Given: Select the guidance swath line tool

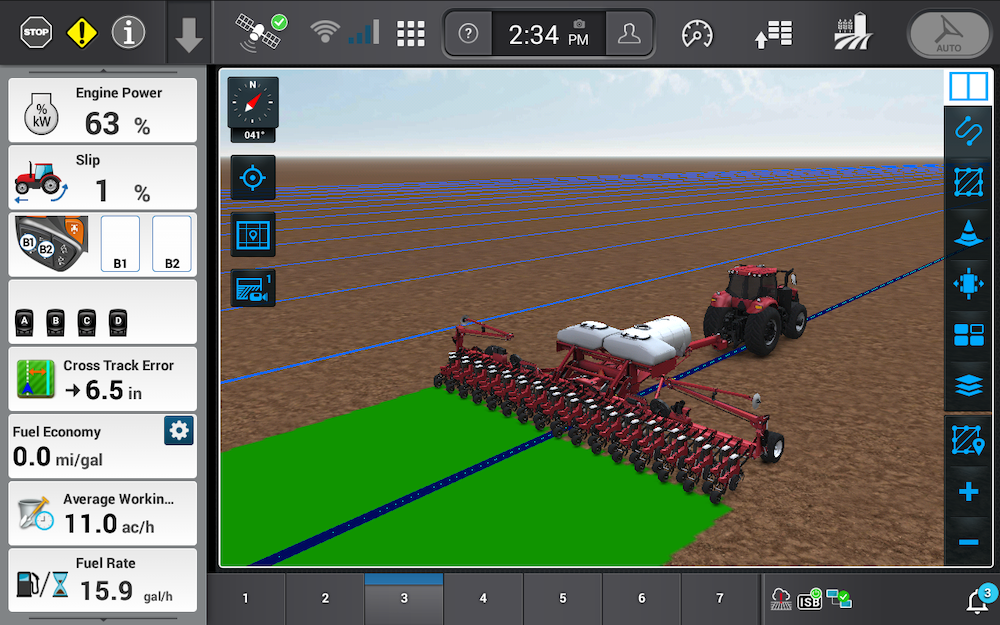Looking at the screenshot, I should [968, 129].
